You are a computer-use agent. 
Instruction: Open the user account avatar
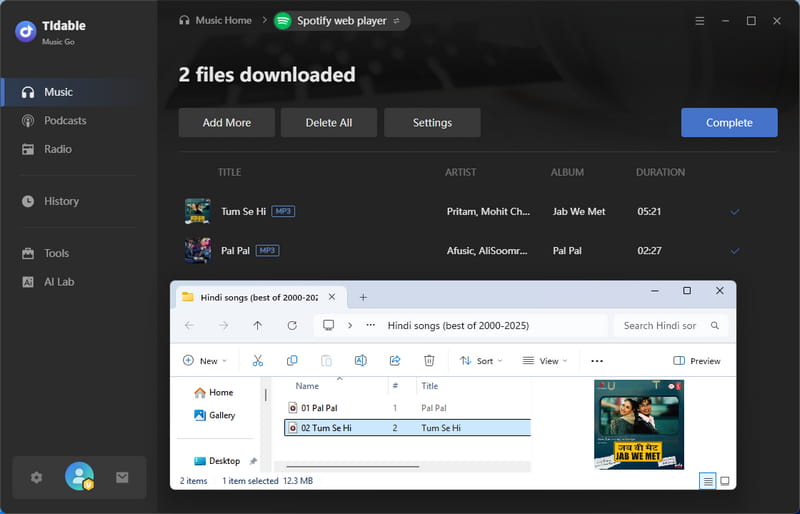point(79,476)
